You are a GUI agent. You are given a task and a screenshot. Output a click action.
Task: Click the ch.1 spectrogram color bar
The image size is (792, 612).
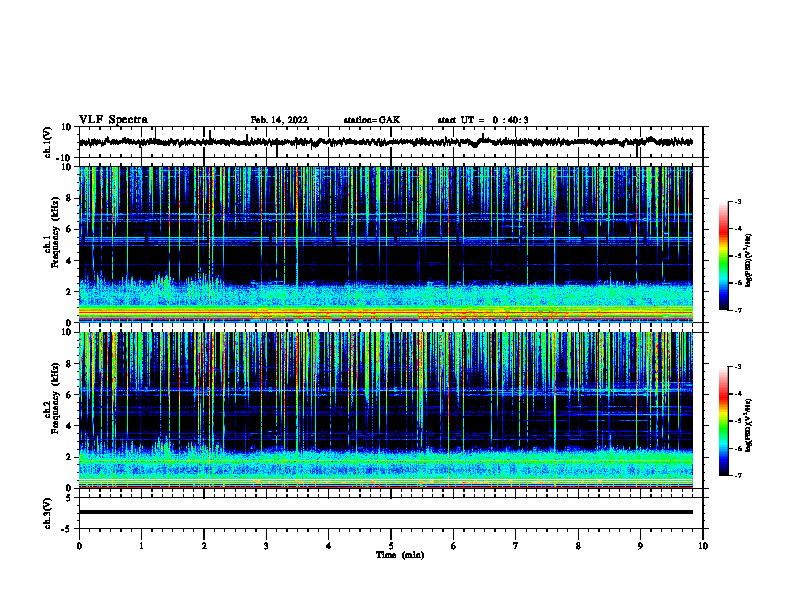tap(723, 256)
